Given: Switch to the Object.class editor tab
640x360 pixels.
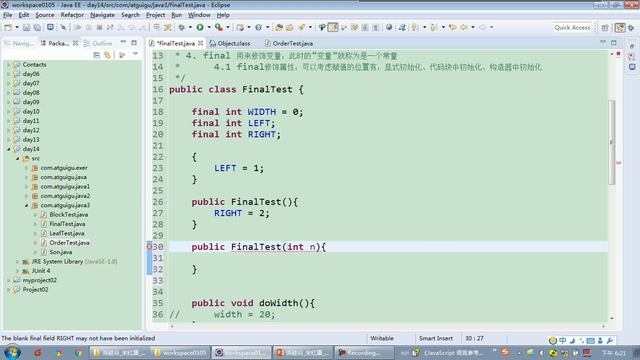Looking at the screenshot, I should pyautogui.click(x=231, y=43).
